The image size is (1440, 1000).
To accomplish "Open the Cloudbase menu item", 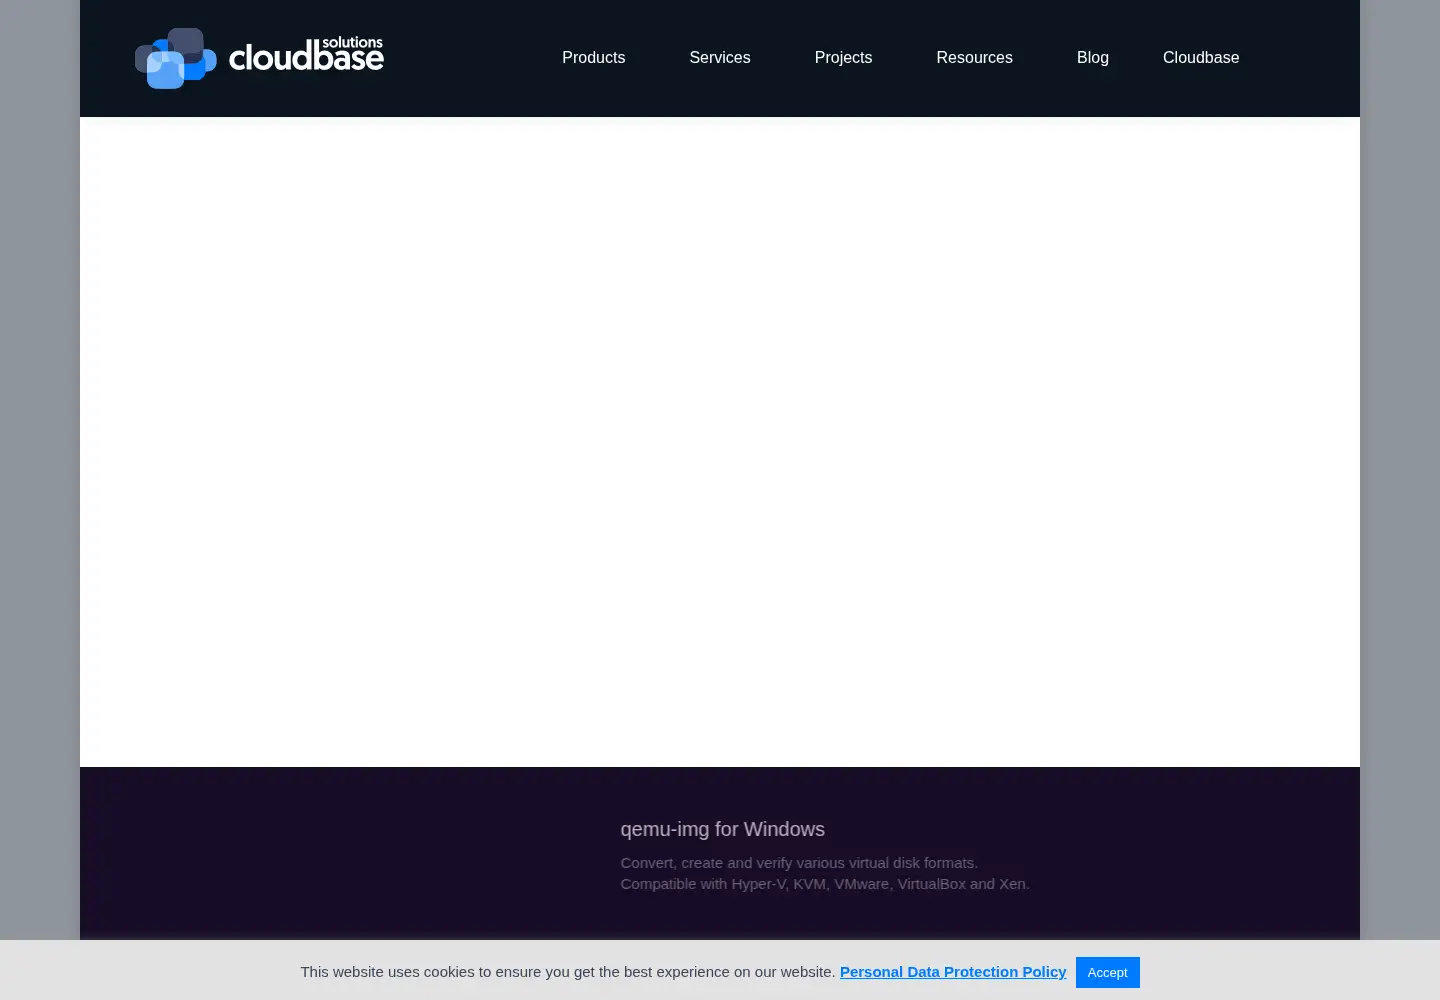I will tap(1200, 58).
